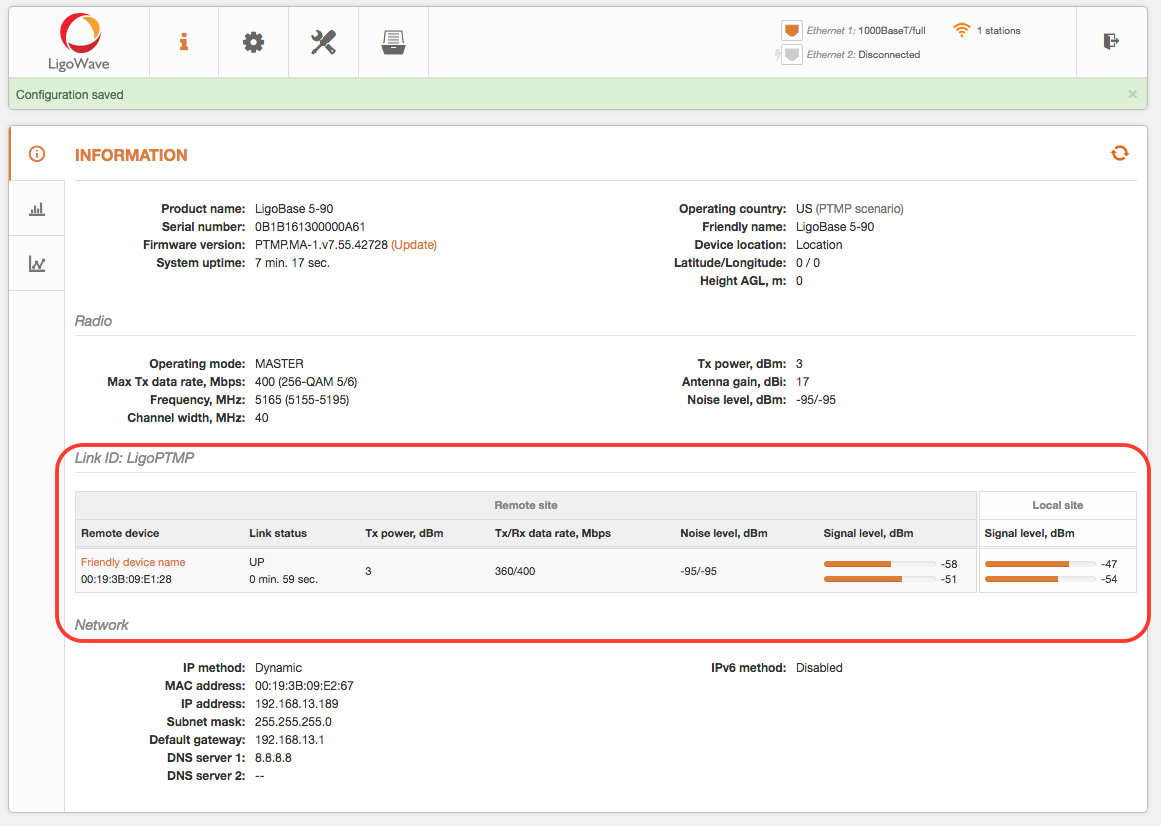Click the logout icon at top right
Image resolution: width=1161 pixels, height=826 pixels.
tap(1112, 42)
